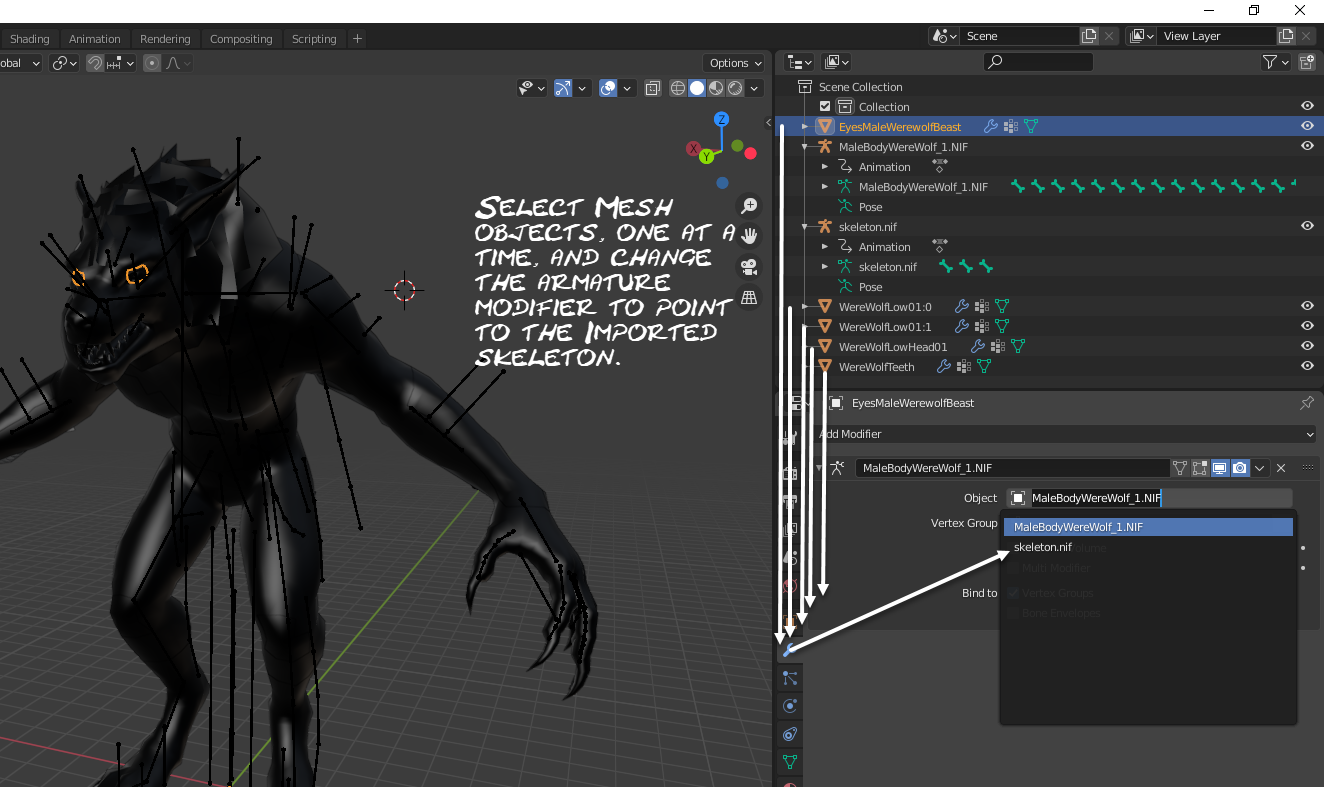1324x787 pixels.
Task: Open the Object Data mesh properties tab
Action: point(789,762)
